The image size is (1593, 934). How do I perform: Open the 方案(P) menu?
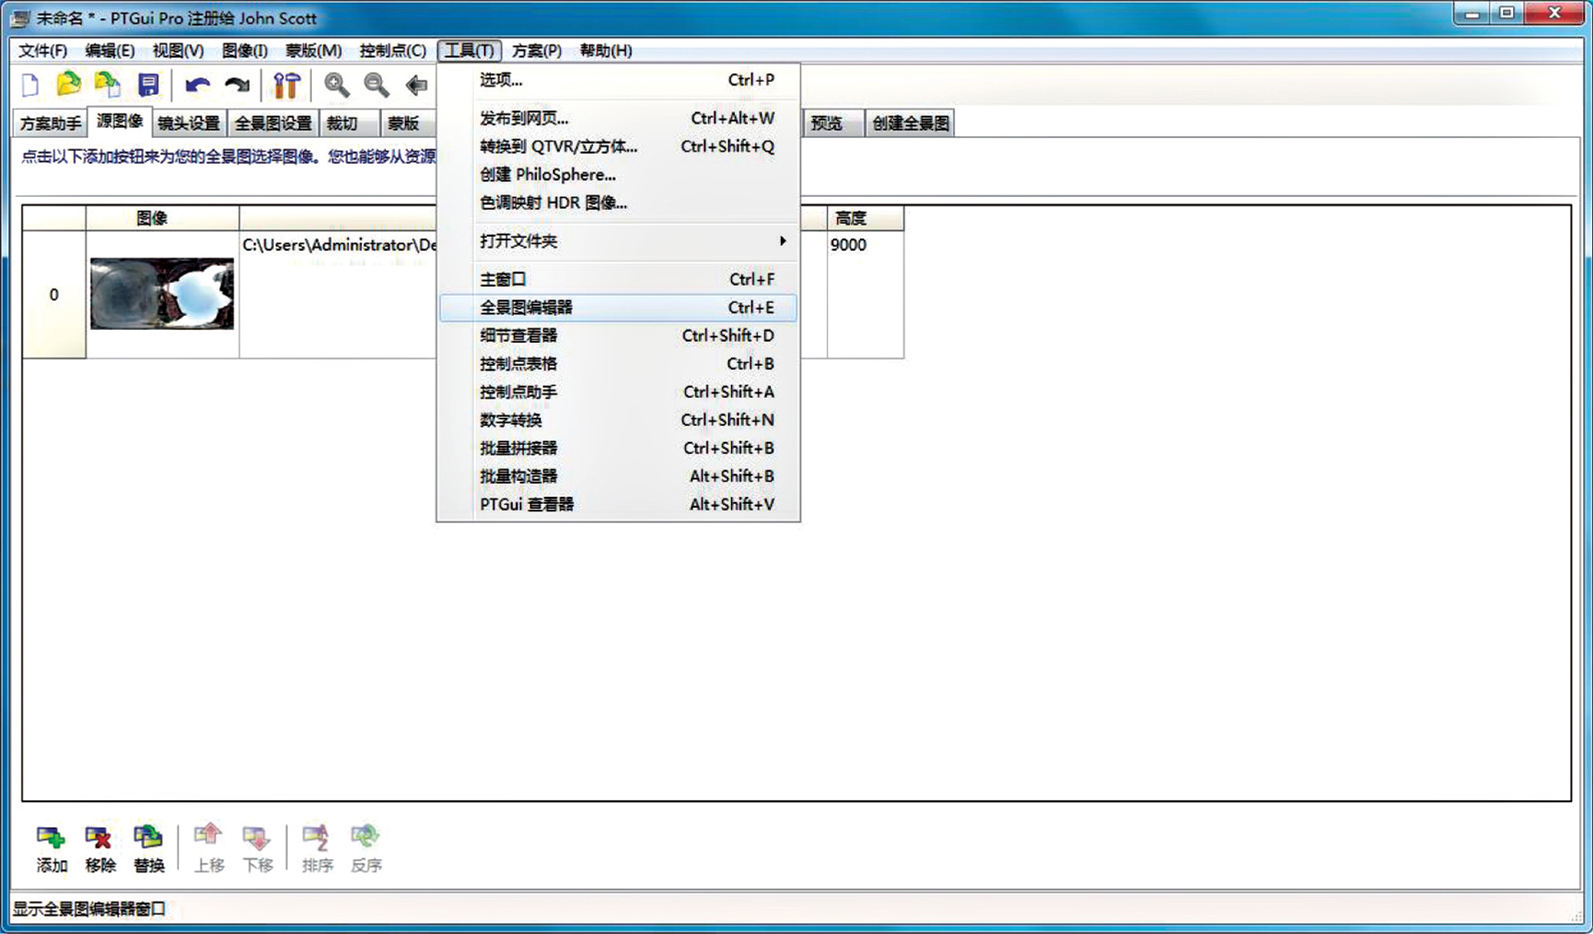pos(537,51)
